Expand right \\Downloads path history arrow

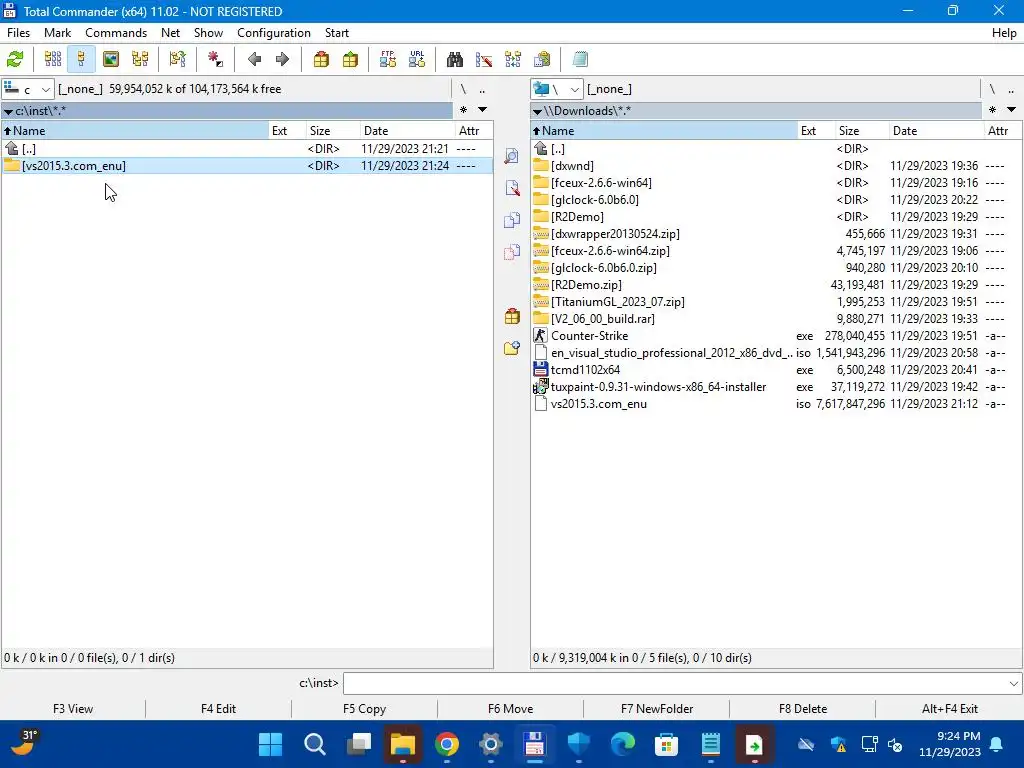pos(537,112)
